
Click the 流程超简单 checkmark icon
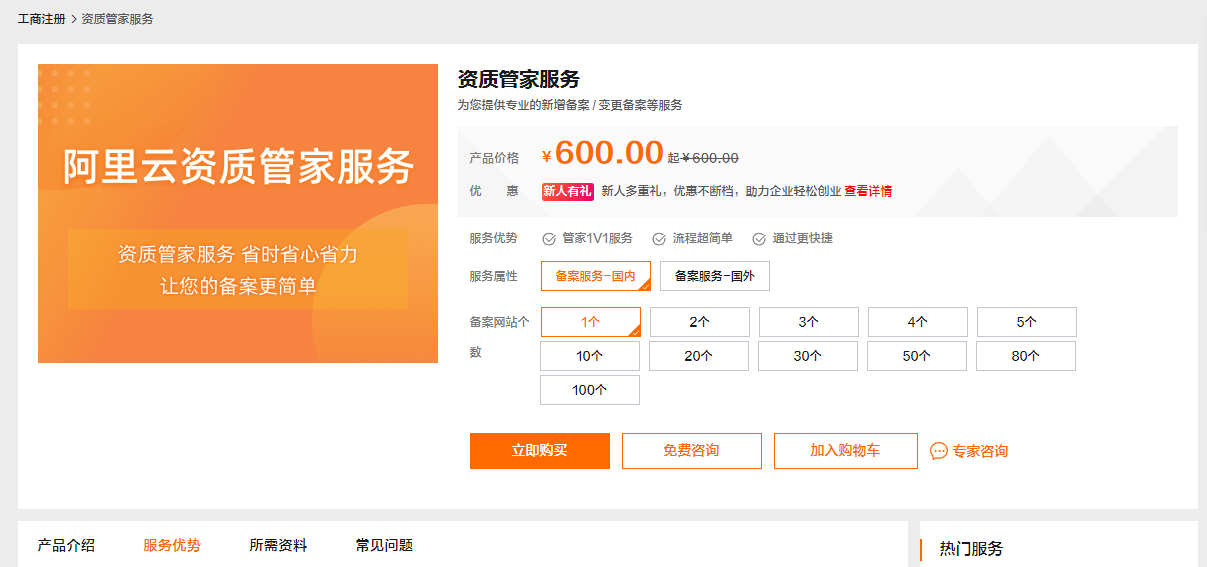click(659, 239)
